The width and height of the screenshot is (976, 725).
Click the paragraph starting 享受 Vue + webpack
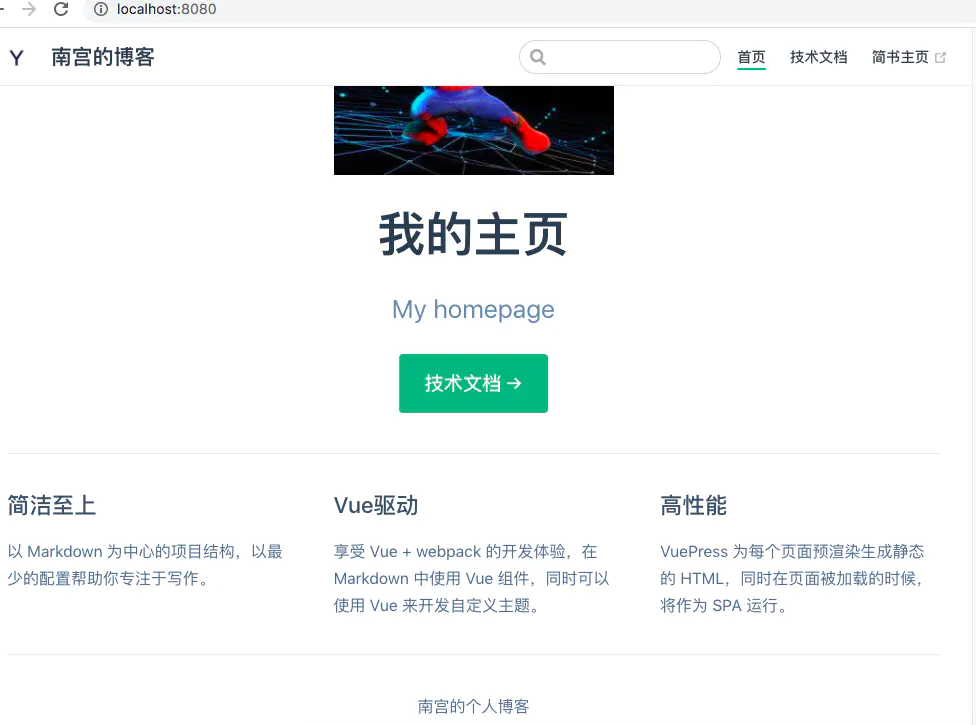coord(471,578)
